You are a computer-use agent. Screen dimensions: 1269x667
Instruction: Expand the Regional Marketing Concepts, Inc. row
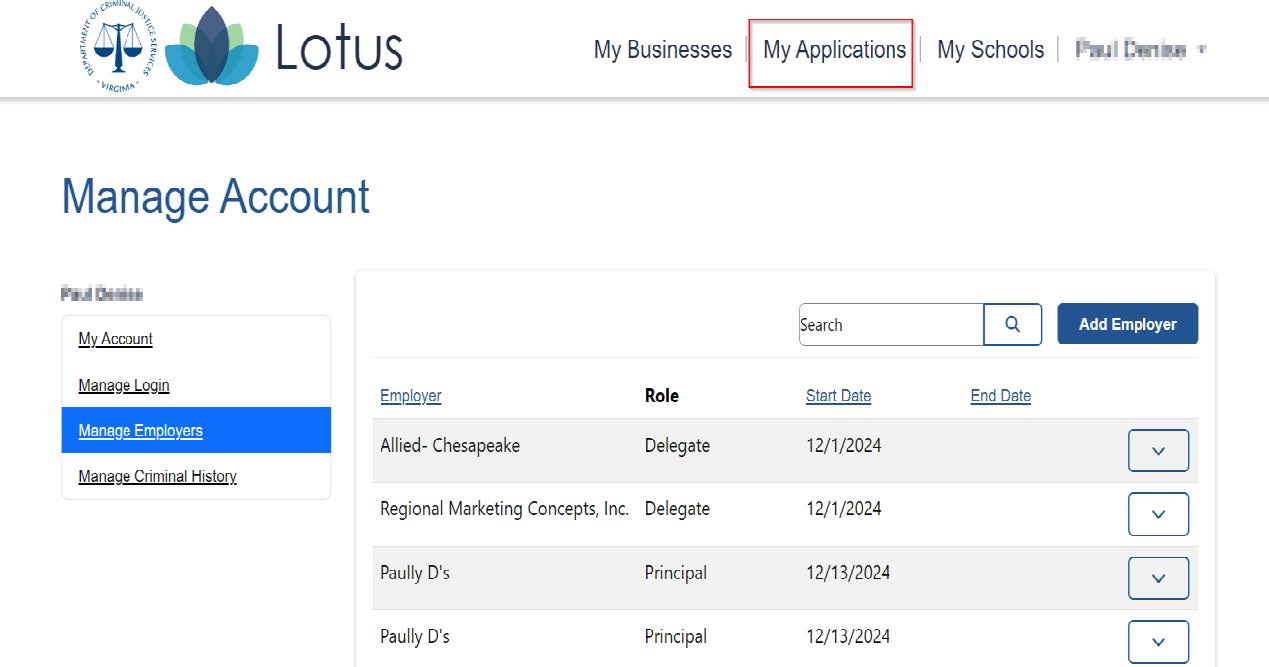(1158, 514)
